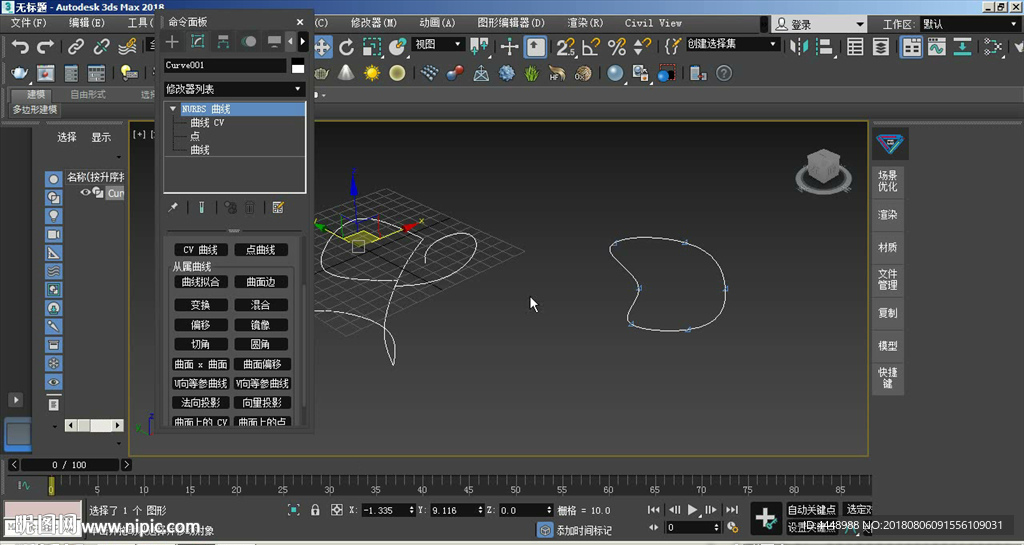1024x545 pixels.
Task: Switch to the Modify panel tab
Action: point(197,42)
